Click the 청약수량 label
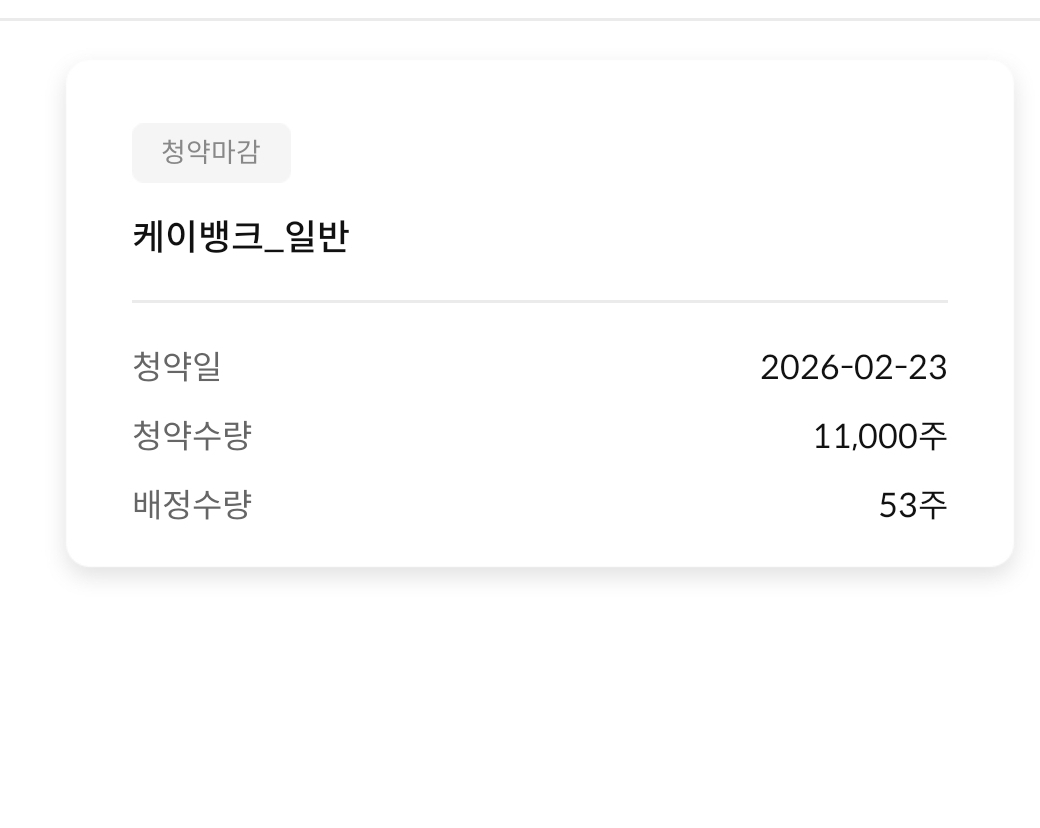1040x828 pixels. coord(191,436)
